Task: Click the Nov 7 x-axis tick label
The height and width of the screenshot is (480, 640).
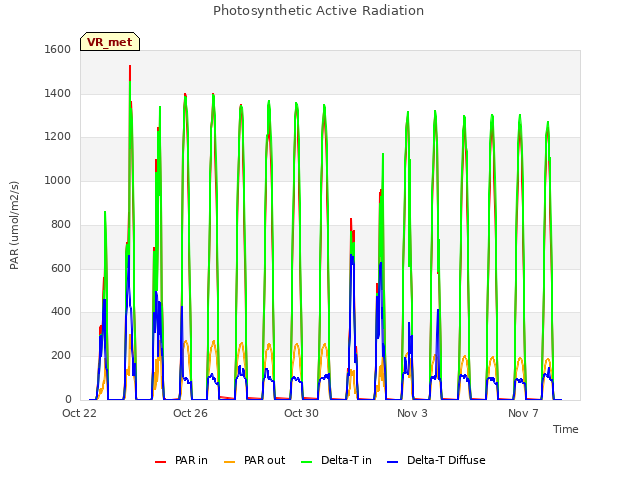Action: click(523, 413)
